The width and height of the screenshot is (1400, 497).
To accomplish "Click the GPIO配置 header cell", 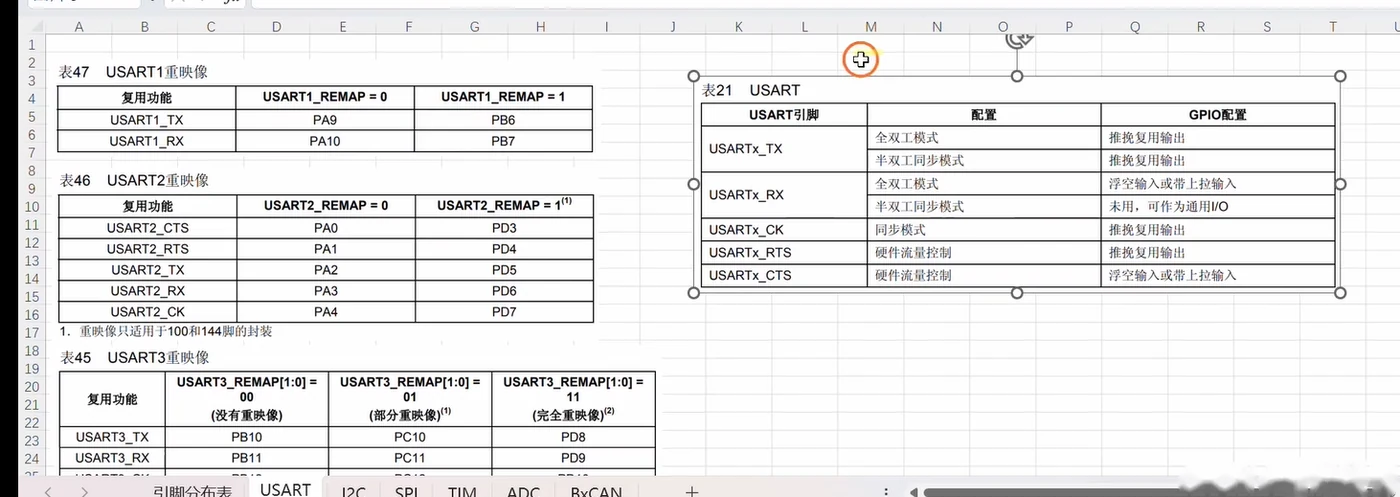I will 1218,115.
